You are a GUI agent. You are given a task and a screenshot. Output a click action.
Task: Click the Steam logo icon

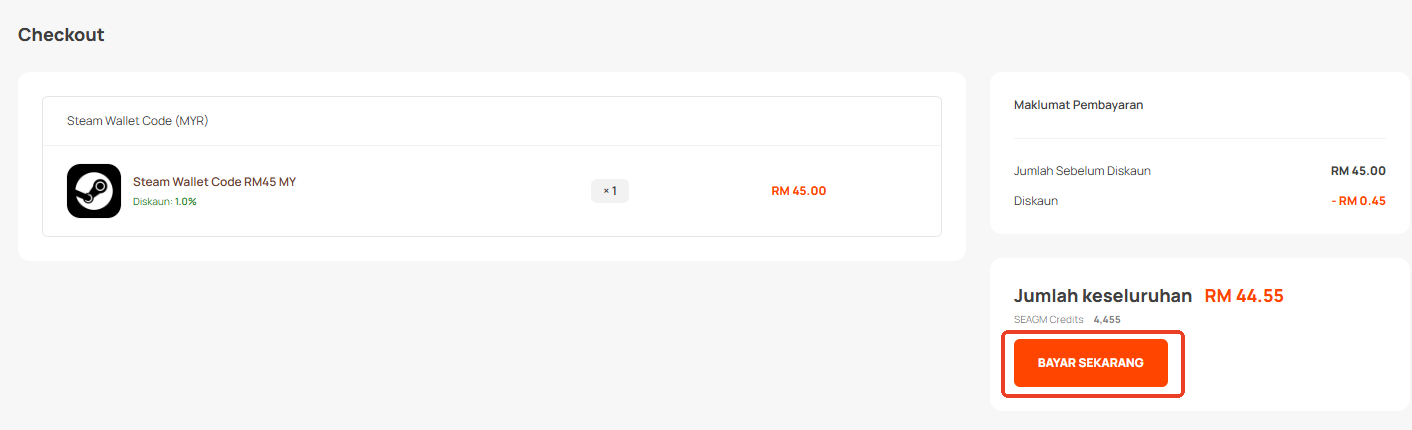(94, 191)
